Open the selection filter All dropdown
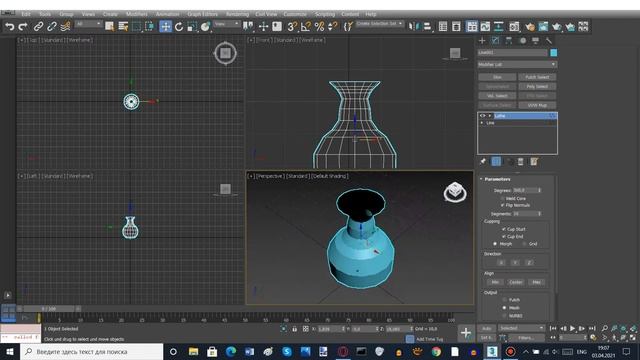Image resolution: width=640 pixels, height=360 pixels. (x=88, y=24)
